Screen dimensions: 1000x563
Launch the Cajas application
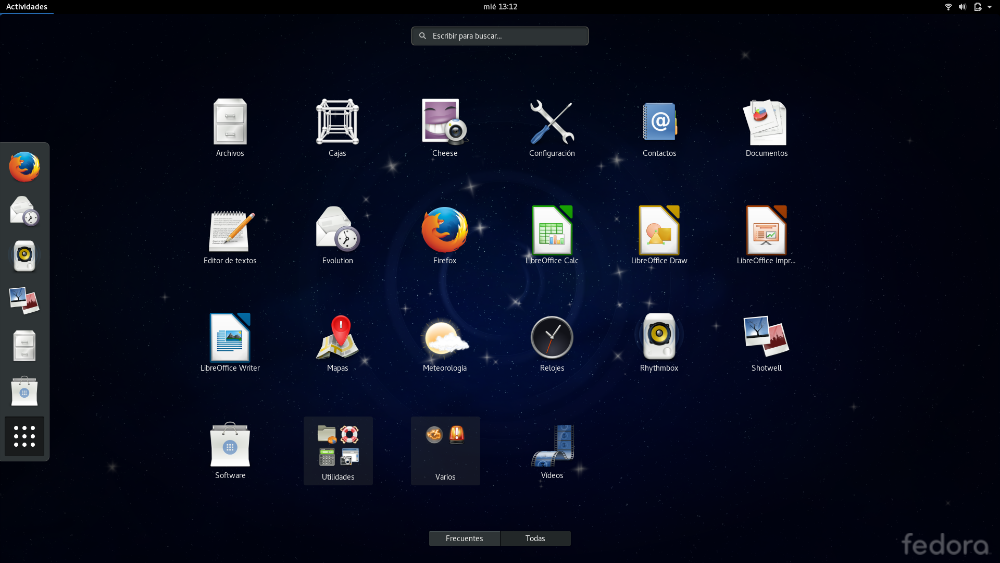(337, 128)
